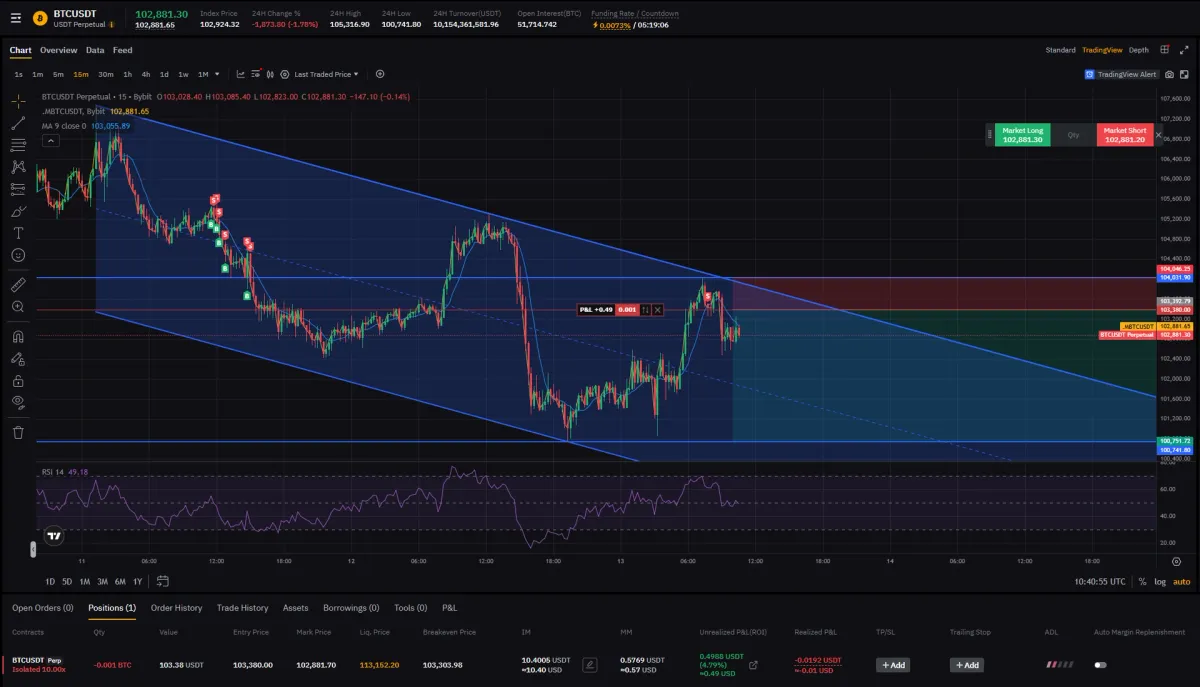The image size is (1200, 687).
Task: Open the pattern drawing tools
Action: (18, 167)
